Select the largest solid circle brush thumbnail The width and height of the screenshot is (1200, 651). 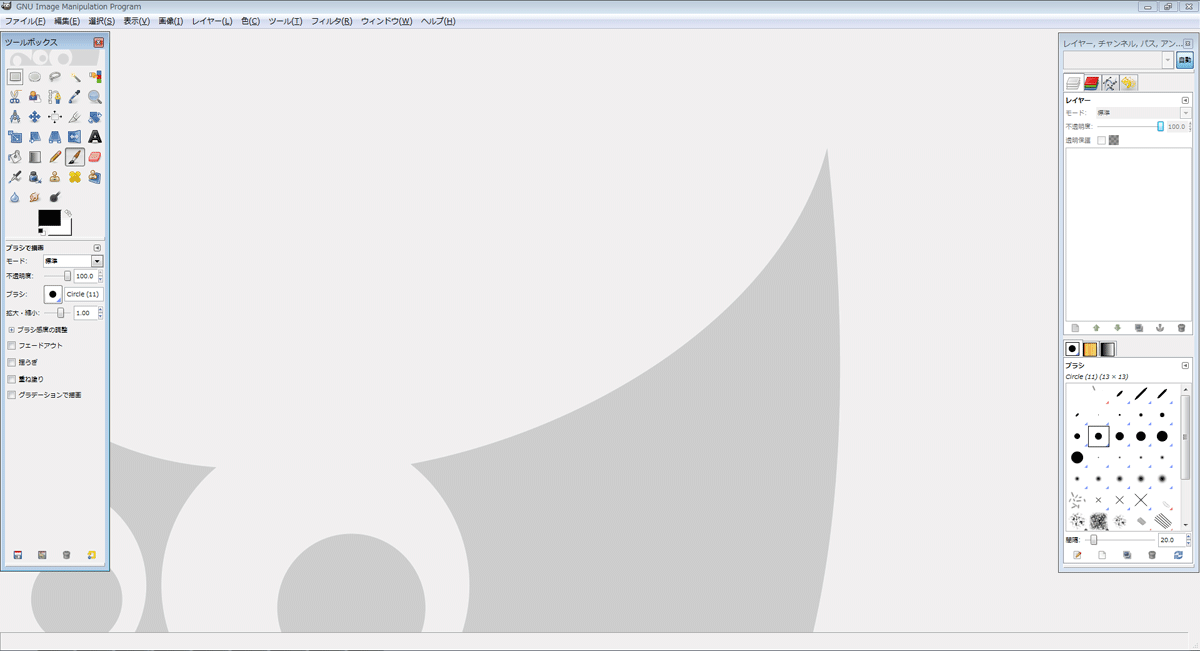tap(1077, 457)
